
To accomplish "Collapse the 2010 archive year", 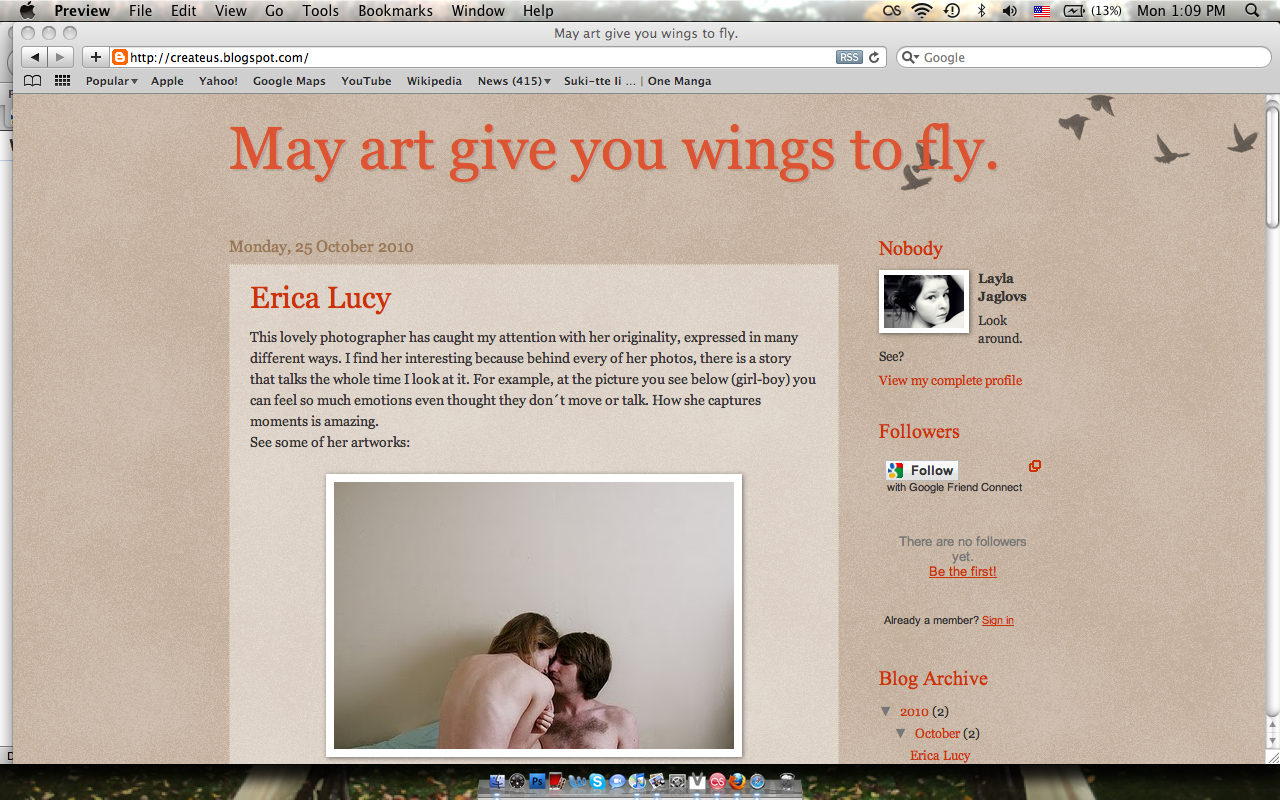I will [886, 712].
